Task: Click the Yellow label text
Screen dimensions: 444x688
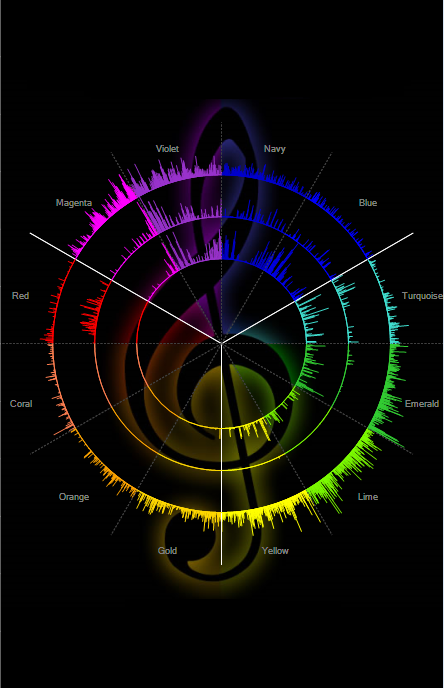Action: click(x=275, y=551)
